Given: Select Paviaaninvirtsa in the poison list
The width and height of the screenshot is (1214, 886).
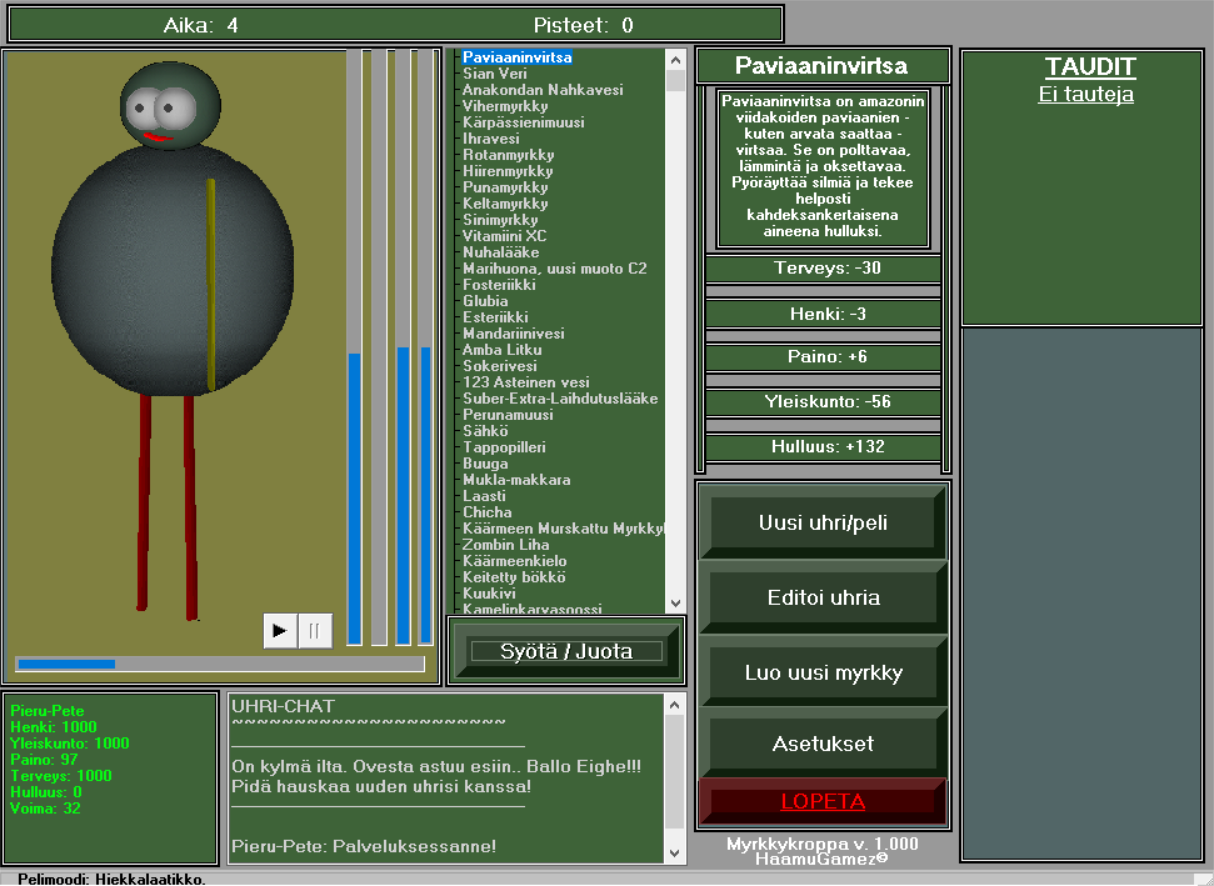Looking at the screenshot, I should pos(517,58).
